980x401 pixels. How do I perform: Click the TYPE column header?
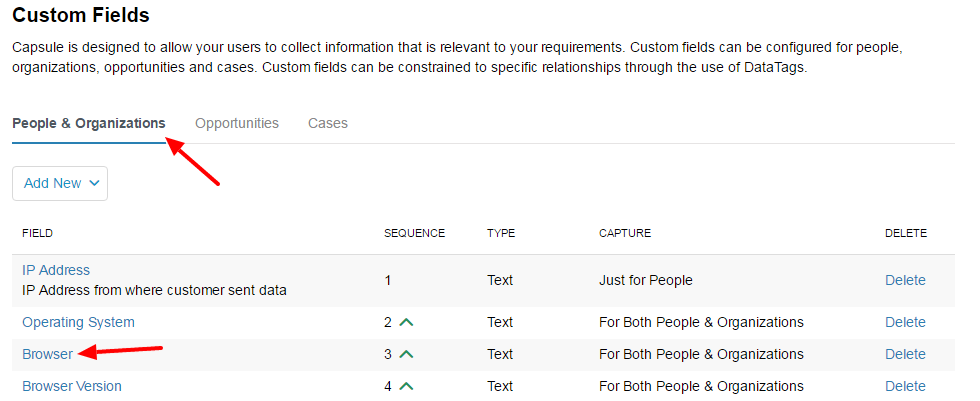(x=501, y=233)
